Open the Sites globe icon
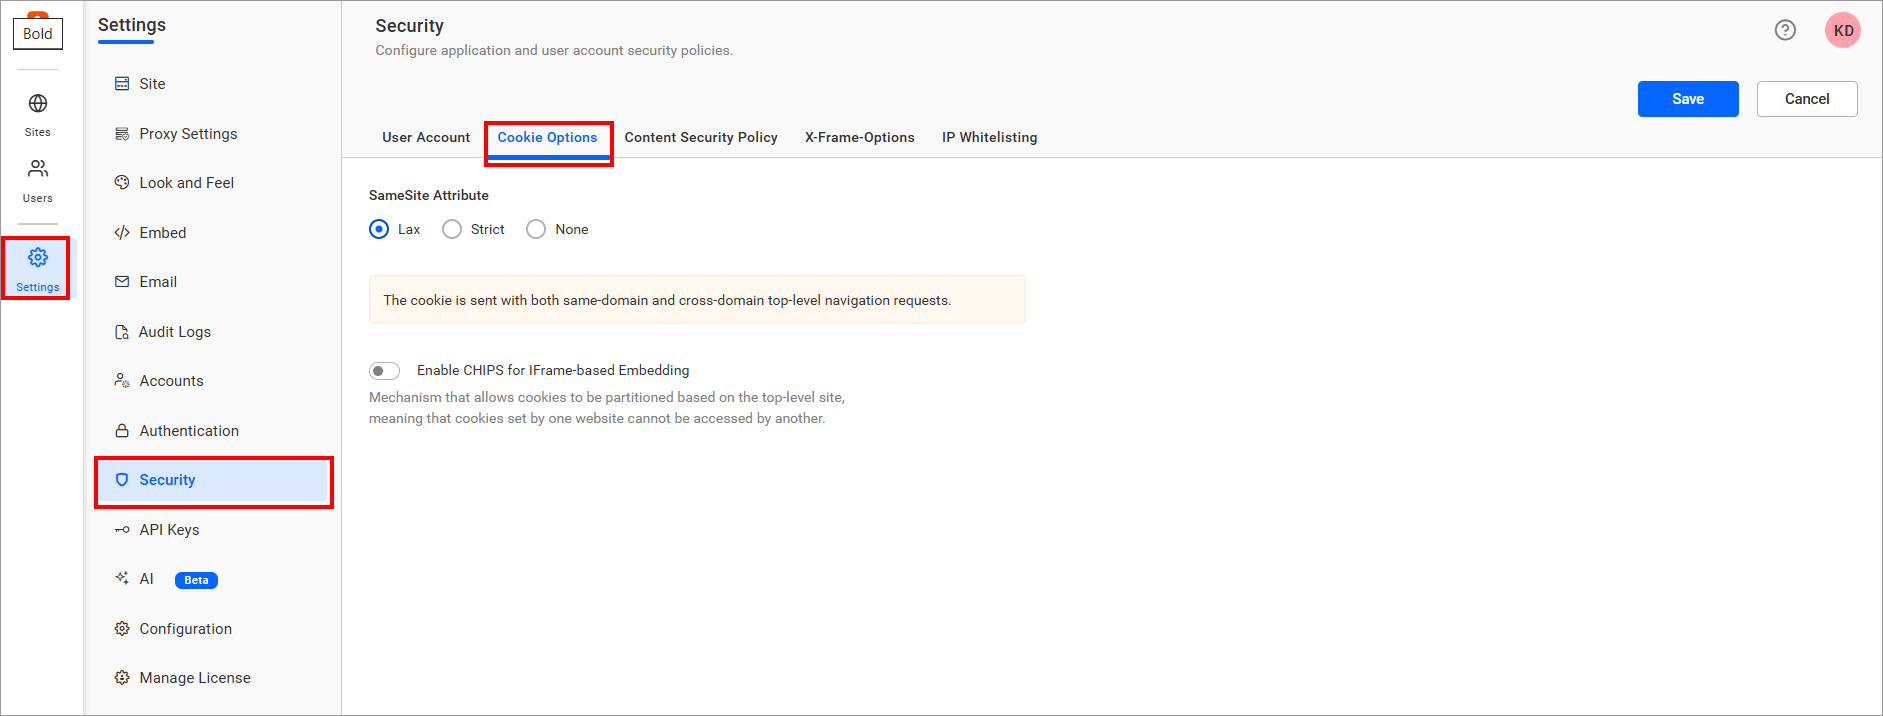This screenshot has width=1883, height=716. (x=38, y=104)
